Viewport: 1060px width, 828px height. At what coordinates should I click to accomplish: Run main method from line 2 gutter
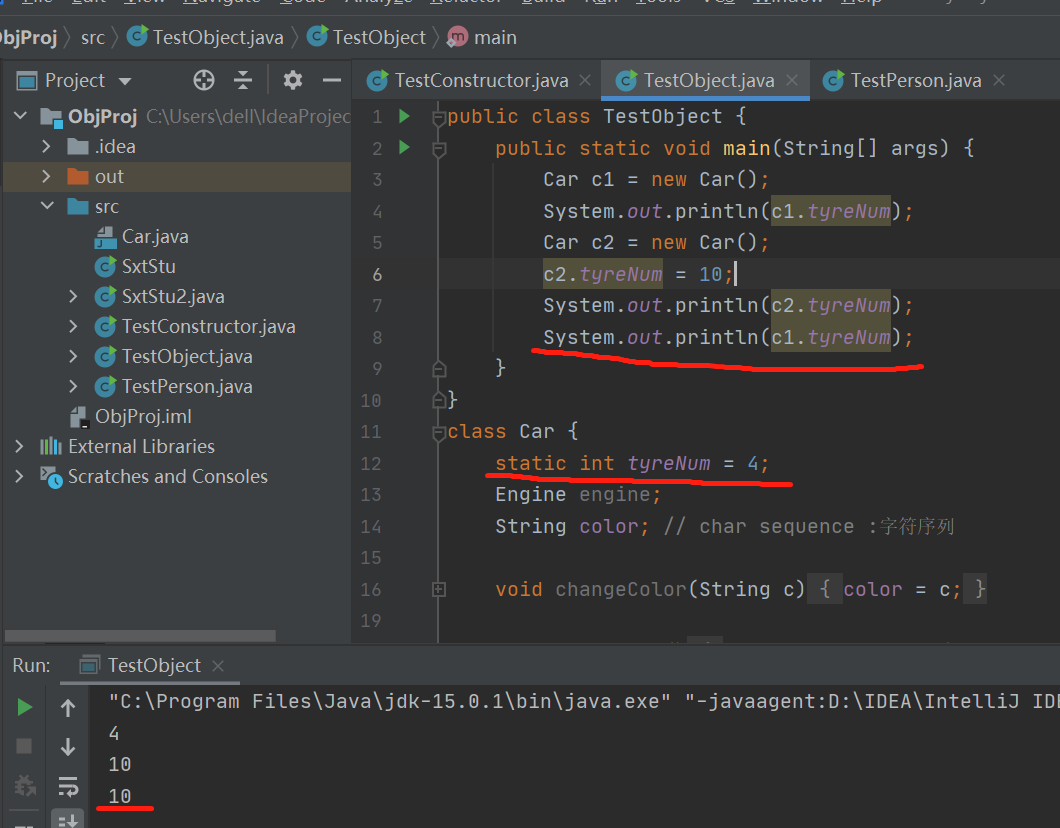click(404, 147)
